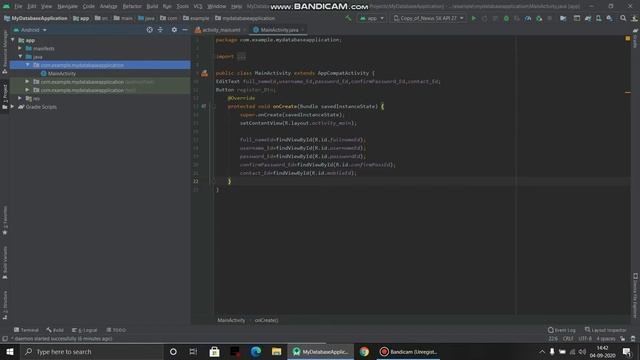Viewport: 640px width, 360px height.
Task: Open Microsoft Edge from the taskbar
Action: (x=256, y=351)
